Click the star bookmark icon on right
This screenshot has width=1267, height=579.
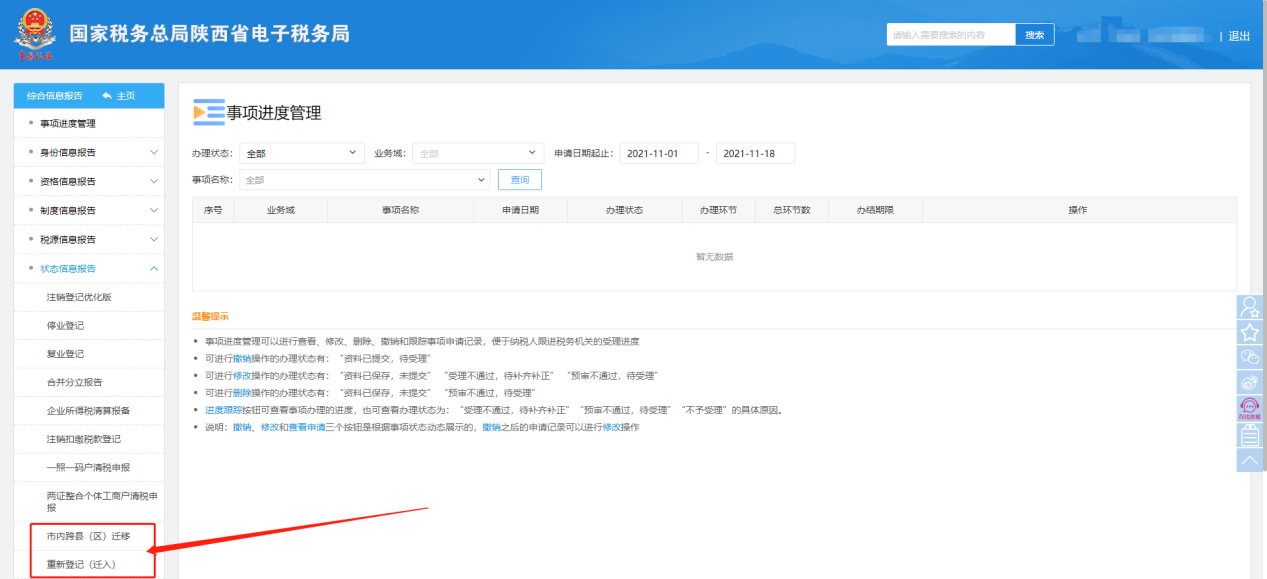1250,332
